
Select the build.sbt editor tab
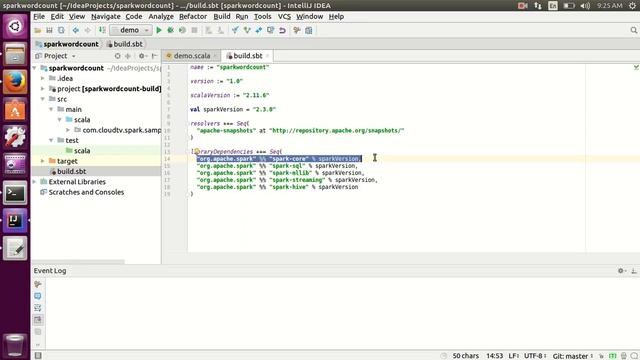pyautogui.click(x=247, y=56)
